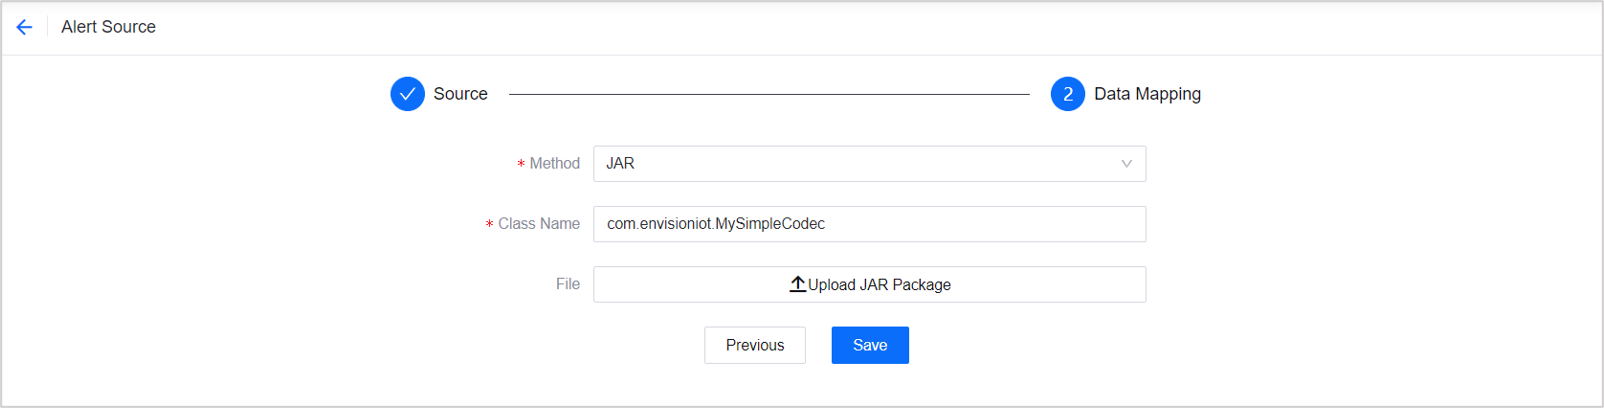Click the upload arrow icon in File field
This screenshot has width=1604, height=408.
797,284
